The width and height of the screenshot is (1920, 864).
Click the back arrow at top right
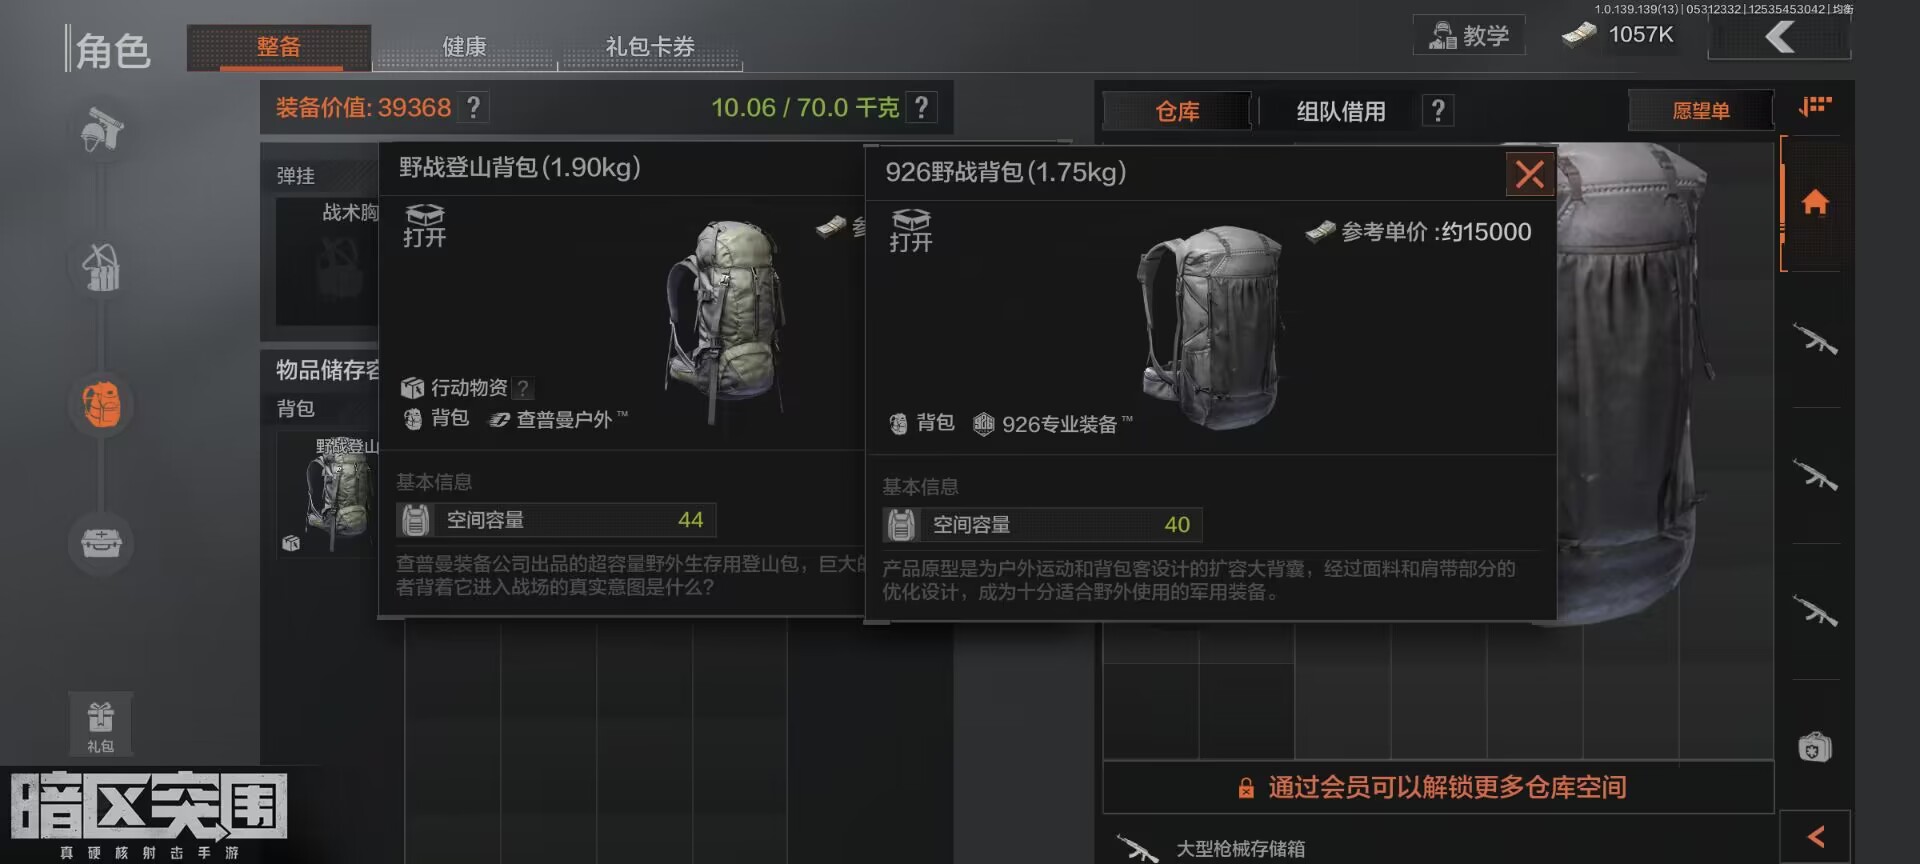pos(1779,38)
